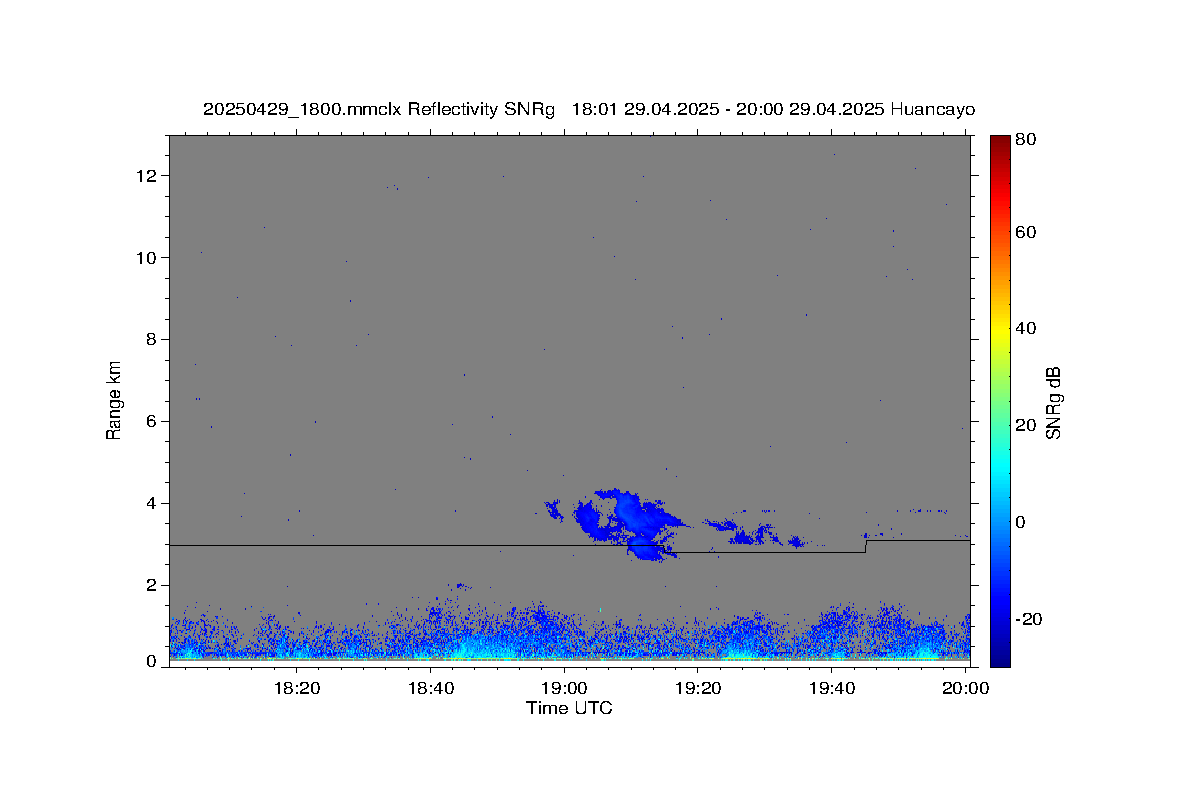
Task: Click the 19:00 time tick label
Action: [x=564, y=688]
